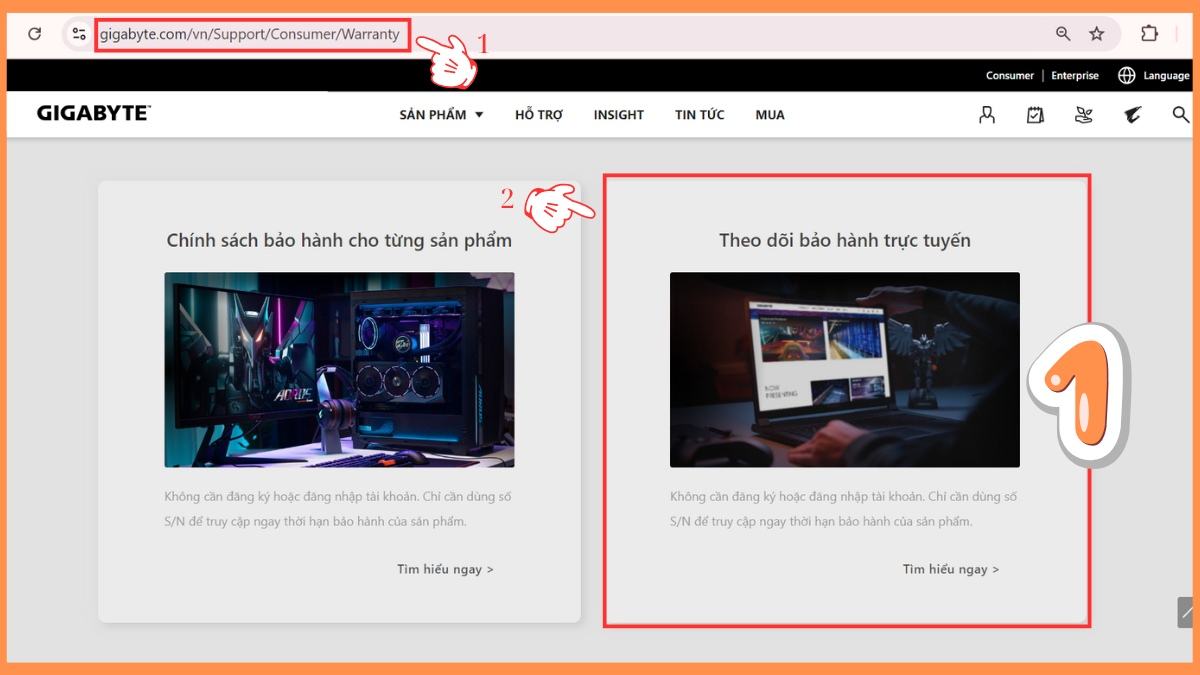Click the gaming PC setup image thumbnail
1200x675 pixels.
click(339, 369)
